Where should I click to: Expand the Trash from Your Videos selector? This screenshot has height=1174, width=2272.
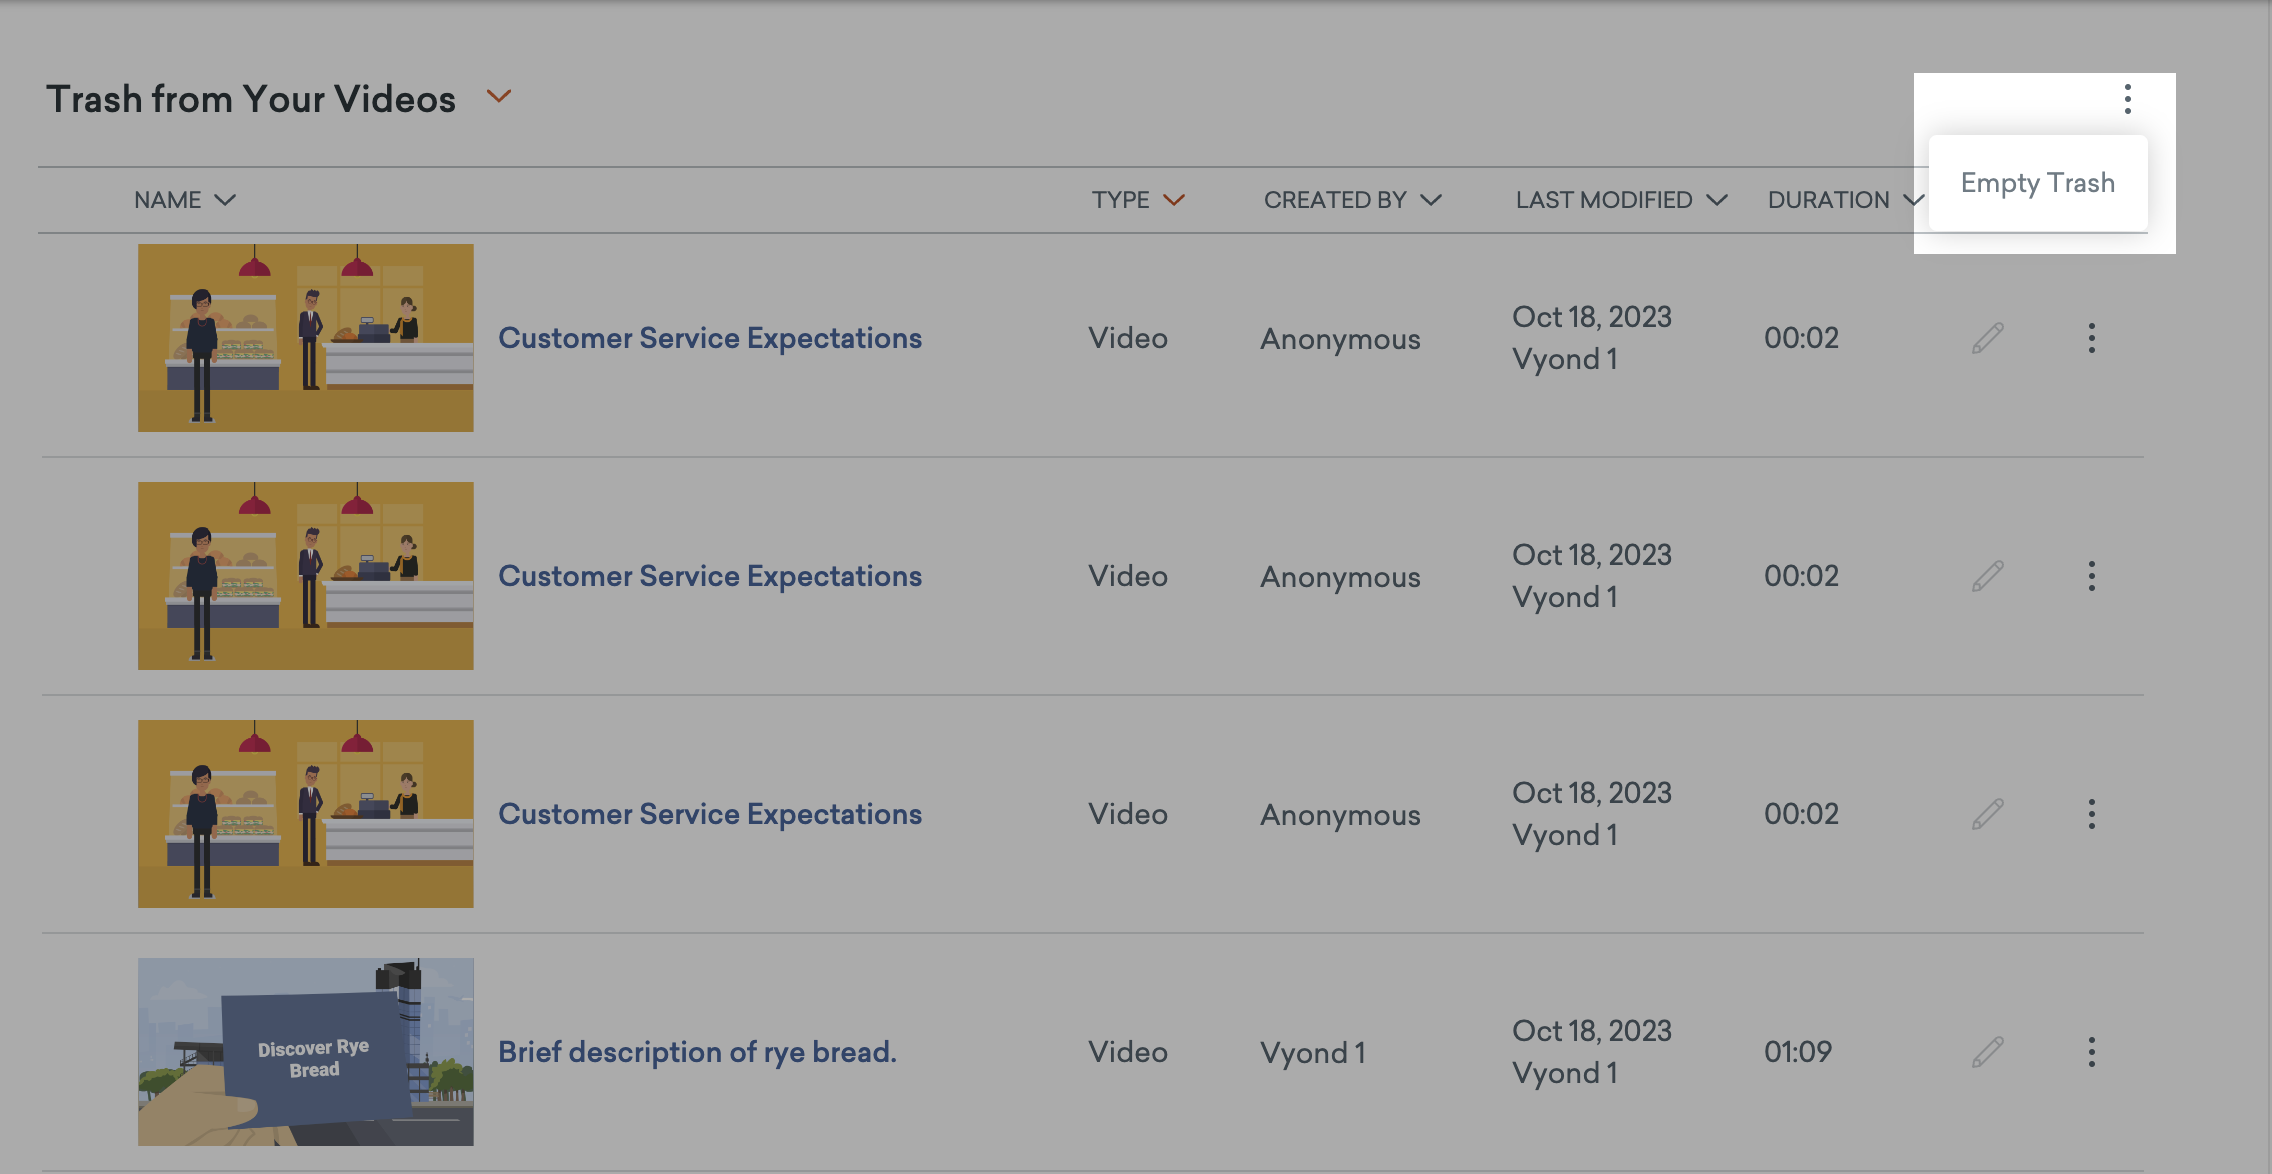click(499, 96)
